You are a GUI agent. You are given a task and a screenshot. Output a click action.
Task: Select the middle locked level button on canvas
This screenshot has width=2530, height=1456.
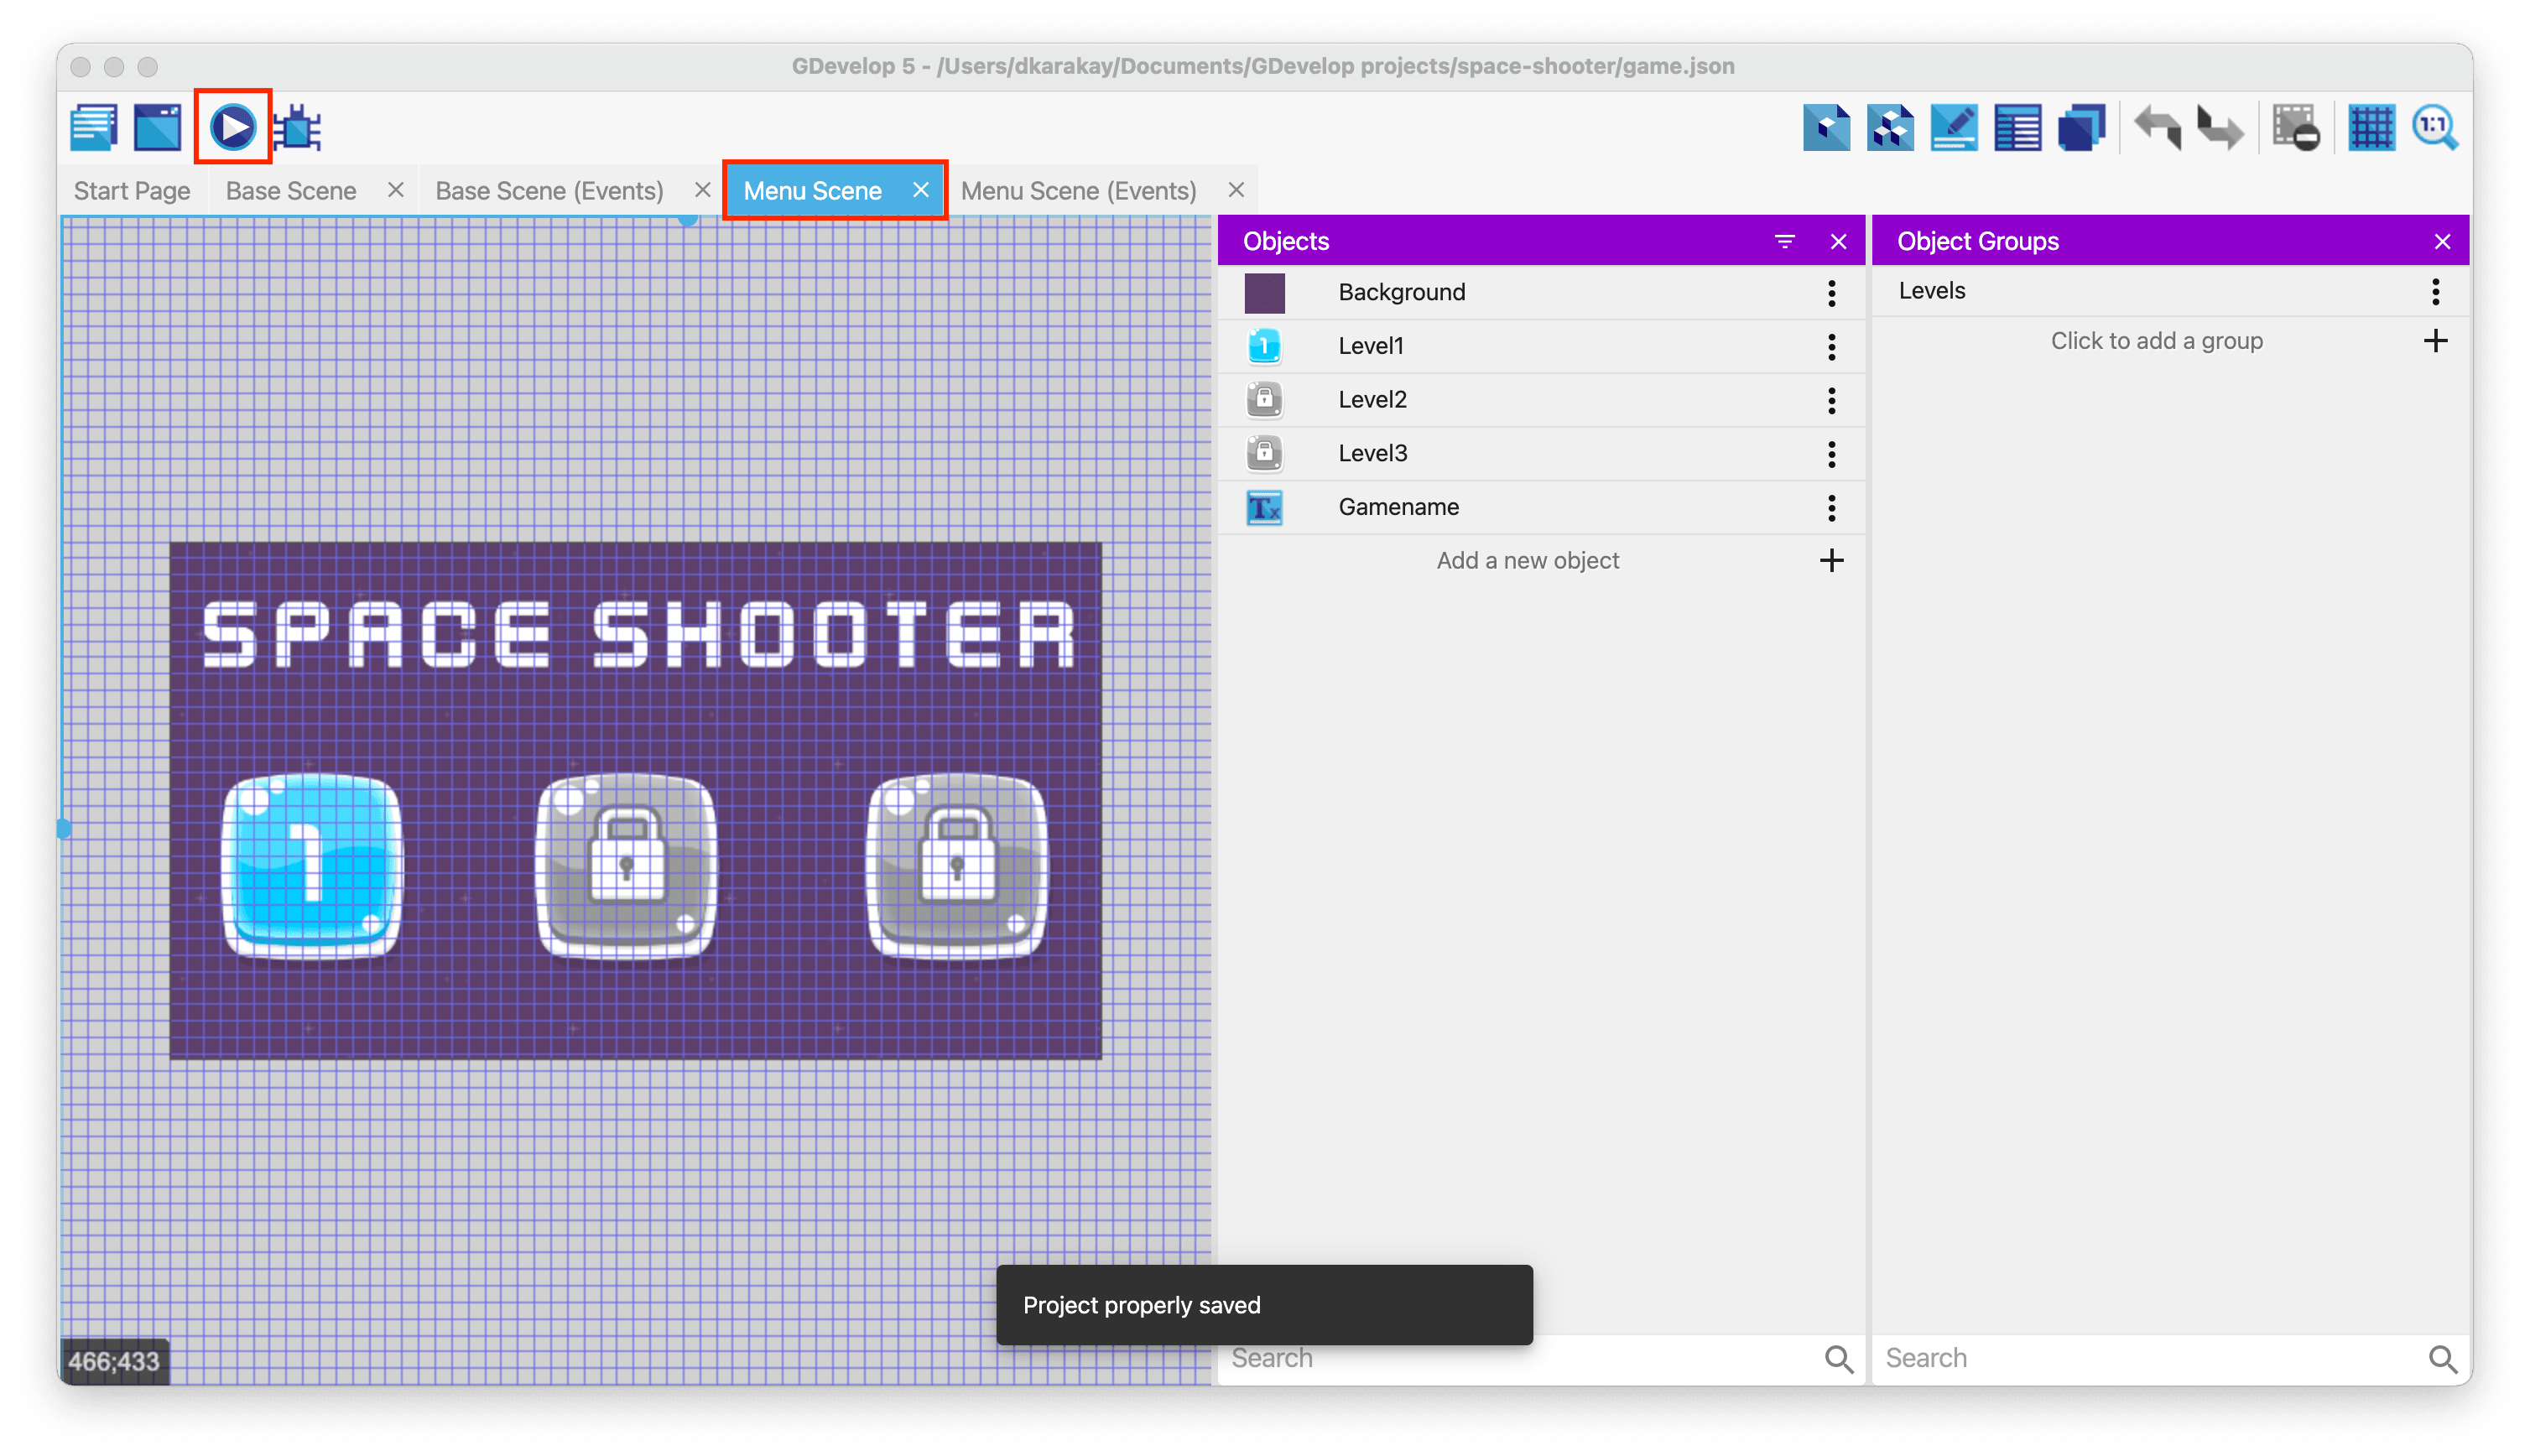click(626, 866)
